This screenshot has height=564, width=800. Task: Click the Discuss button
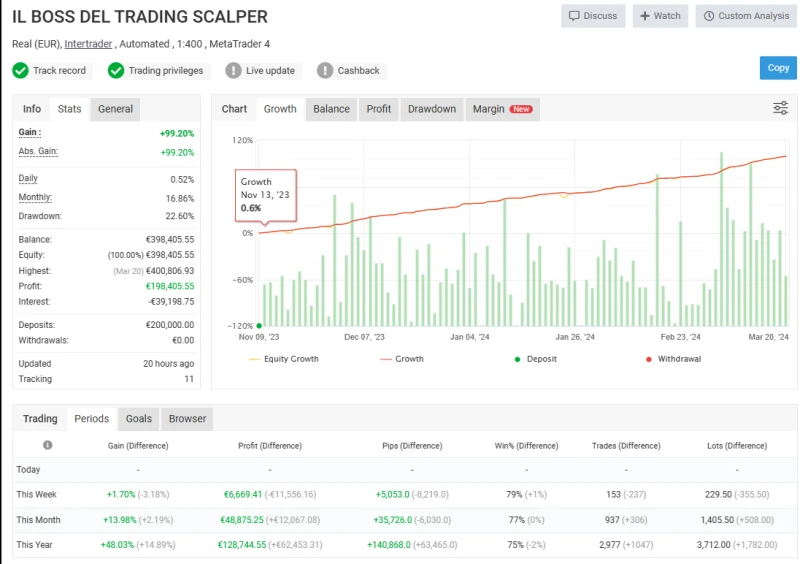[593, 16]
